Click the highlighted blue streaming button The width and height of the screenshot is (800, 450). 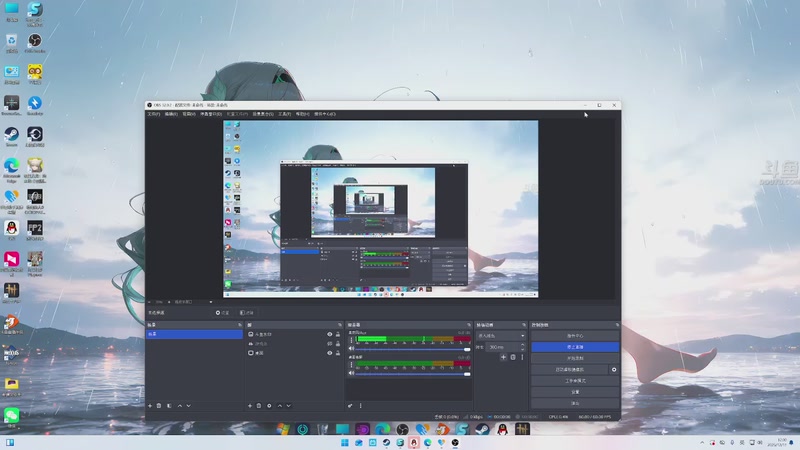click(x=575, y=347)
